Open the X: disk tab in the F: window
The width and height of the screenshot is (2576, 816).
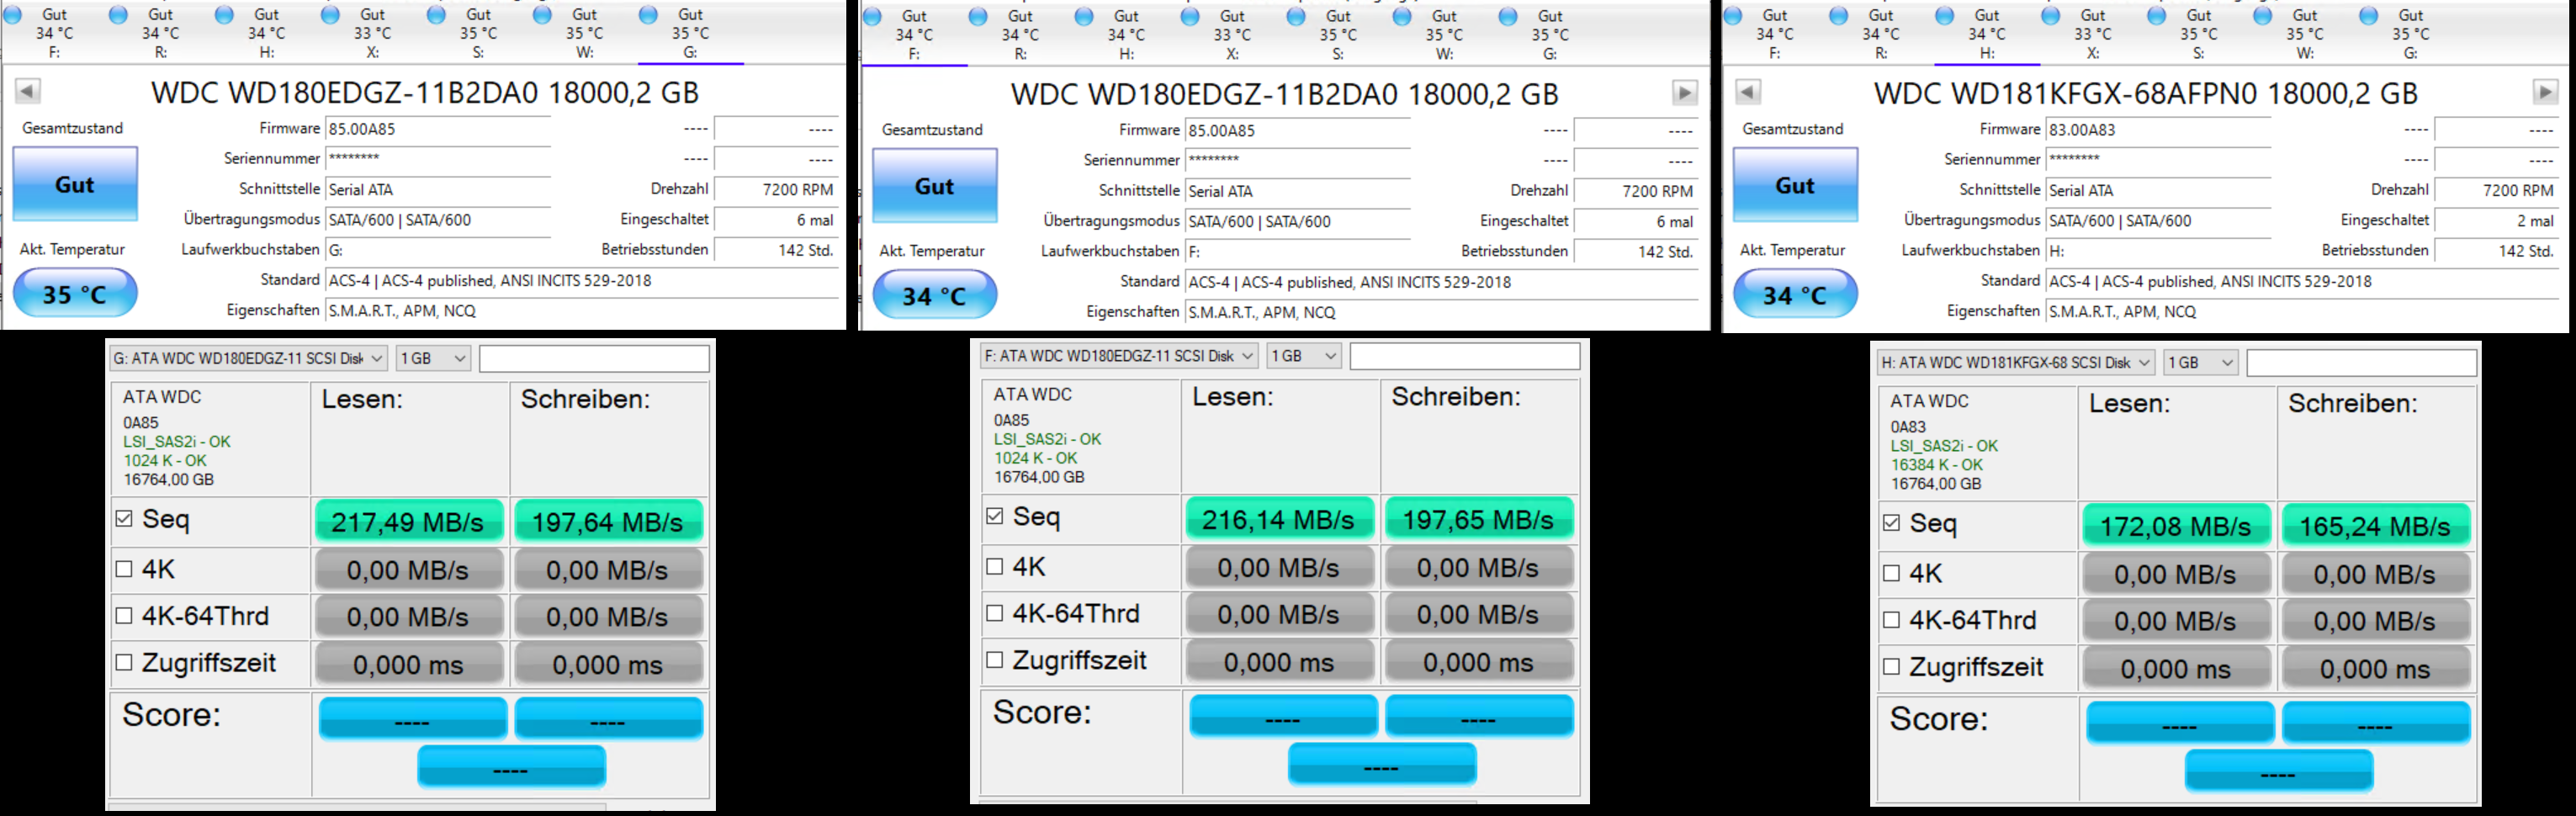tap(1232, 35)
